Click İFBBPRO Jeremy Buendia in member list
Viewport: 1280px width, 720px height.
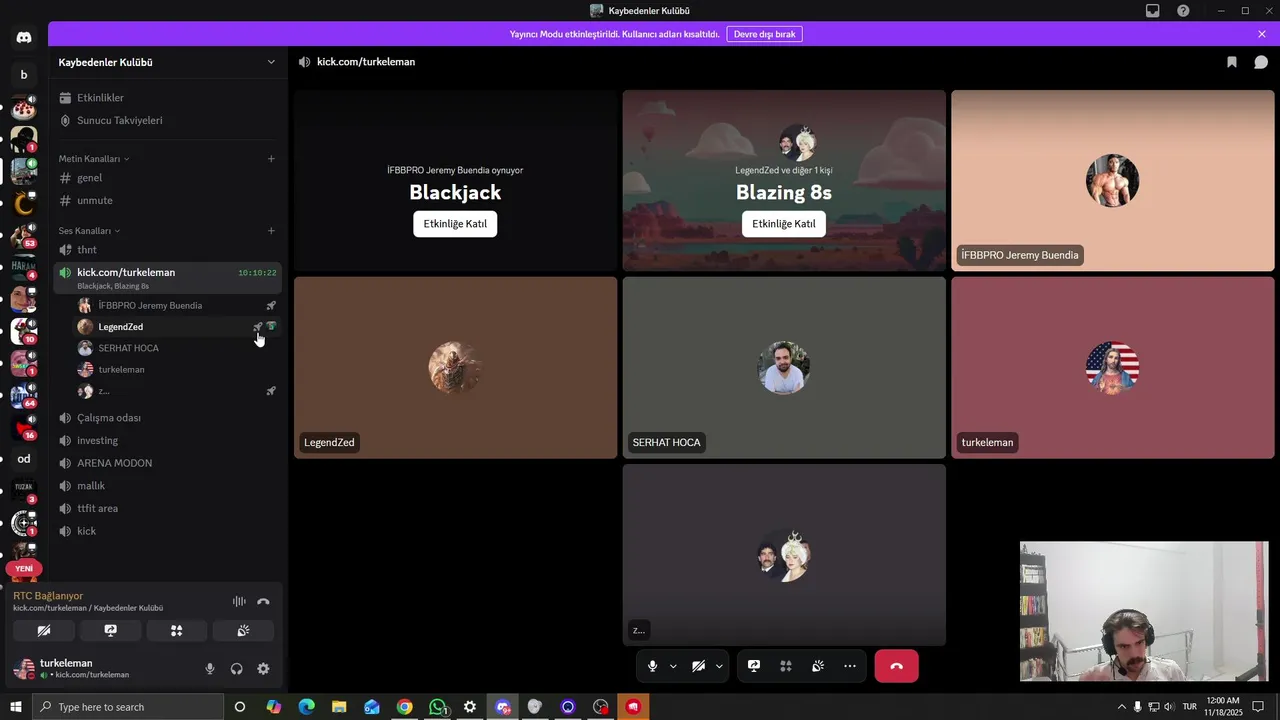[x=177, y=305]
